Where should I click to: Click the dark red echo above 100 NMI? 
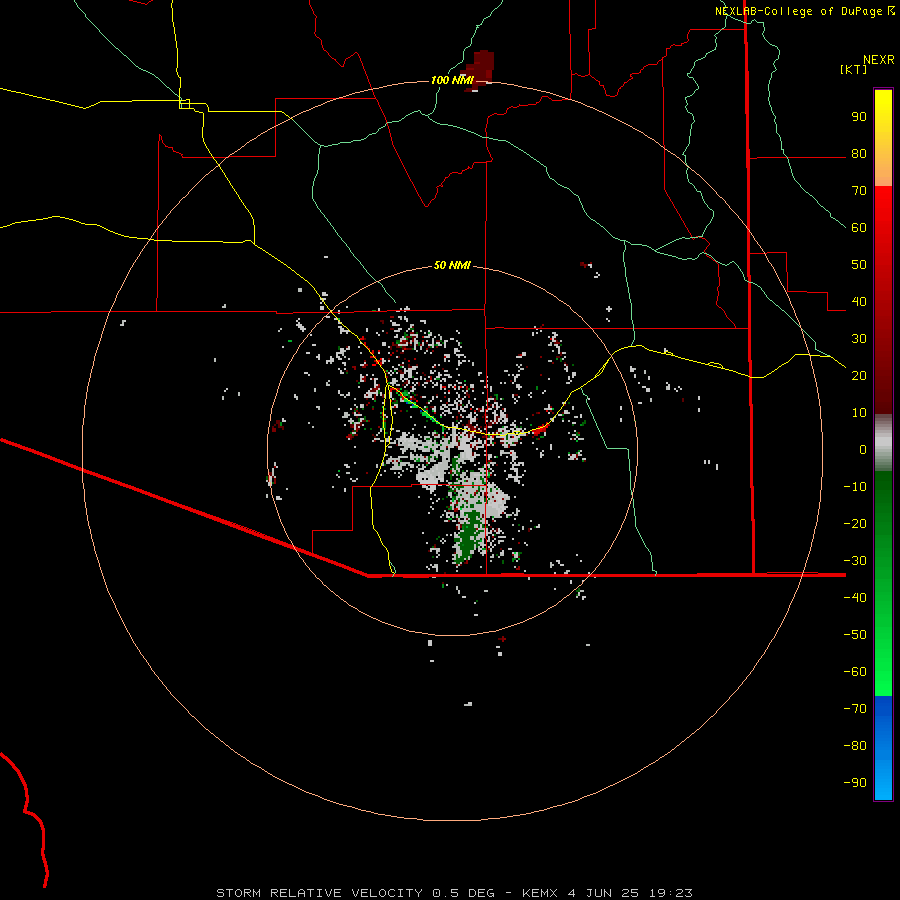(x=481, y=69)
